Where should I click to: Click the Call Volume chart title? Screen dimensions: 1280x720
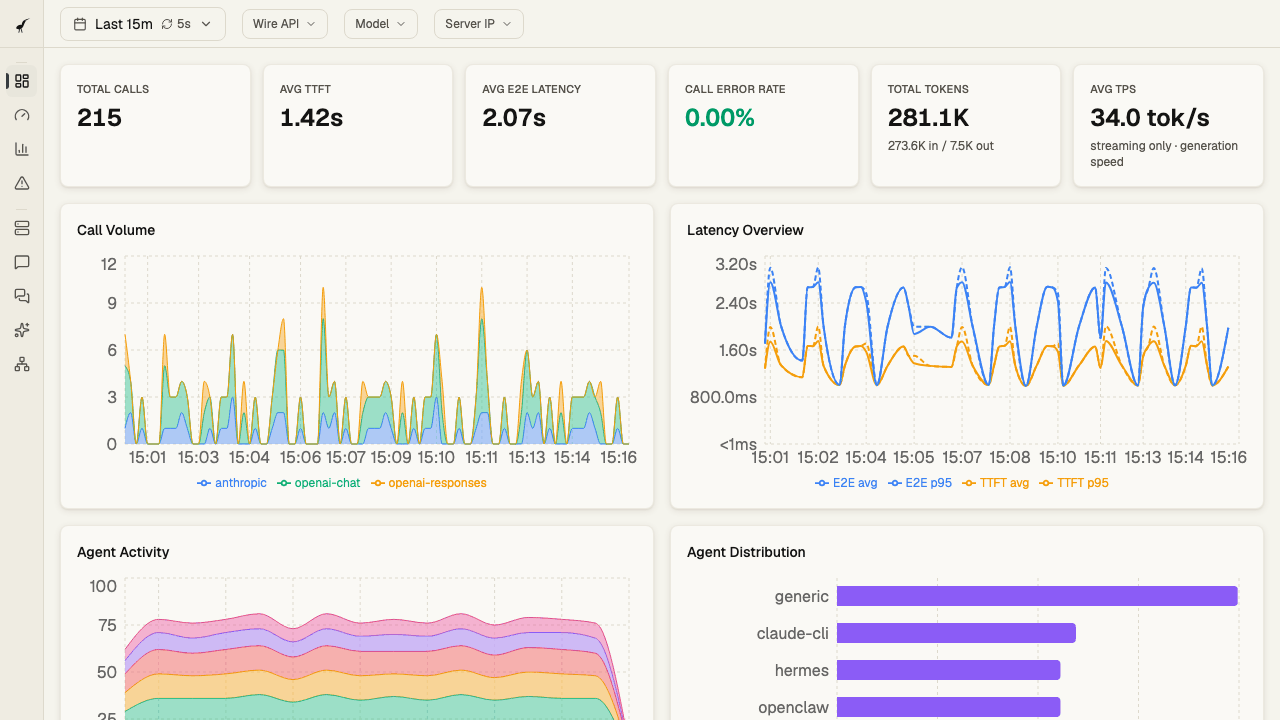tap(116, 230)
